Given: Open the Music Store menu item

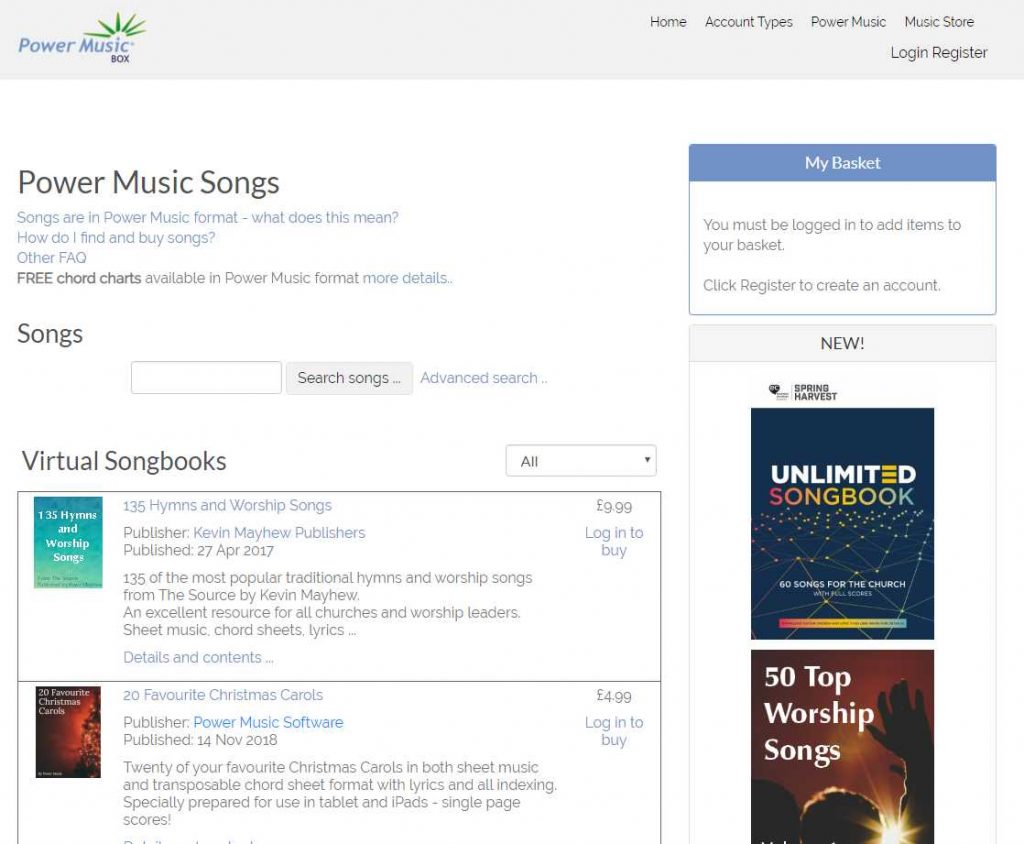Looking at the screenshot, I should [938, 22].
